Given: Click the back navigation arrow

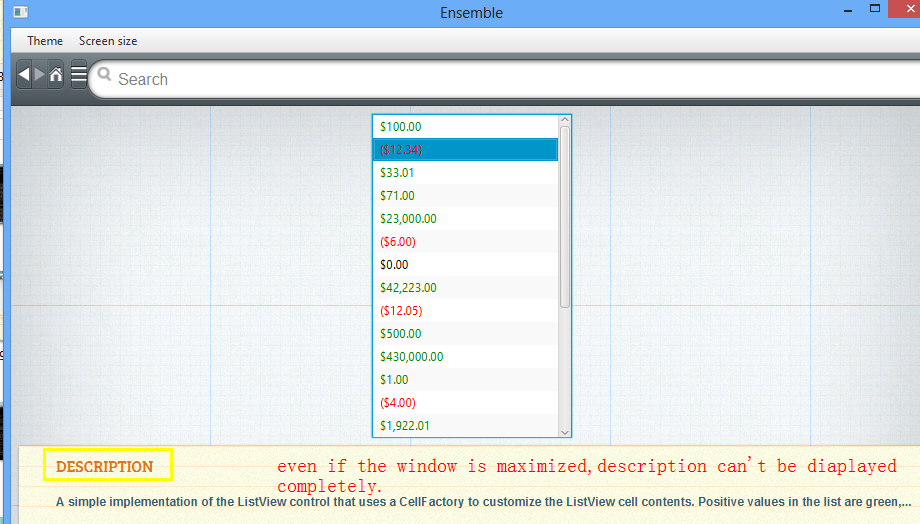Looking at the screenshot, I should [x=24, y=75].
